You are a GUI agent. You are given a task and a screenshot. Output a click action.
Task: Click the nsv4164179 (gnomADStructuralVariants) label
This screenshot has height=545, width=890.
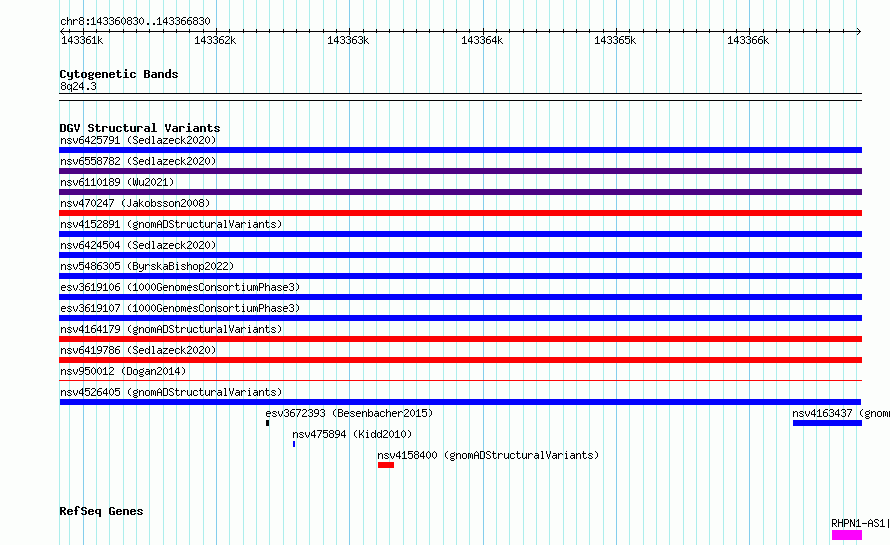[x=171, y=329]
